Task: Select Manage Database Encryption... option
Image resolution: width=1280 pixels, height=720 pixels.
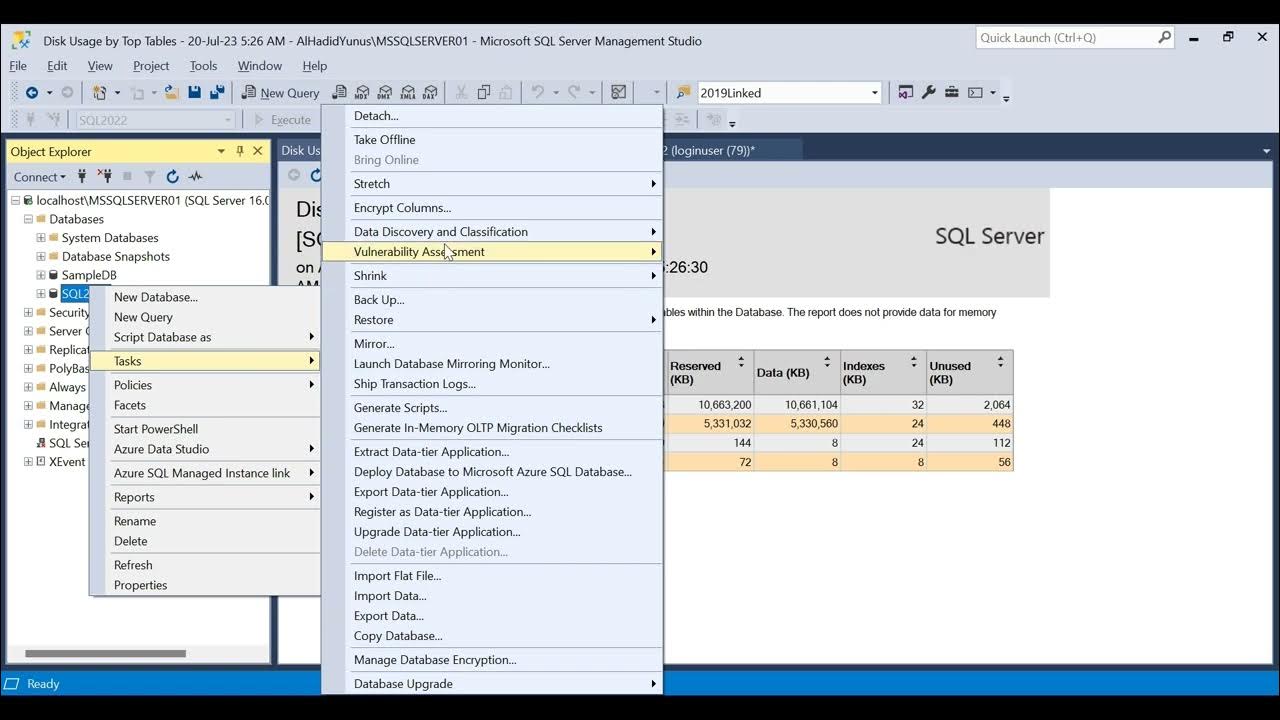Action: click(x=492, y=660)
